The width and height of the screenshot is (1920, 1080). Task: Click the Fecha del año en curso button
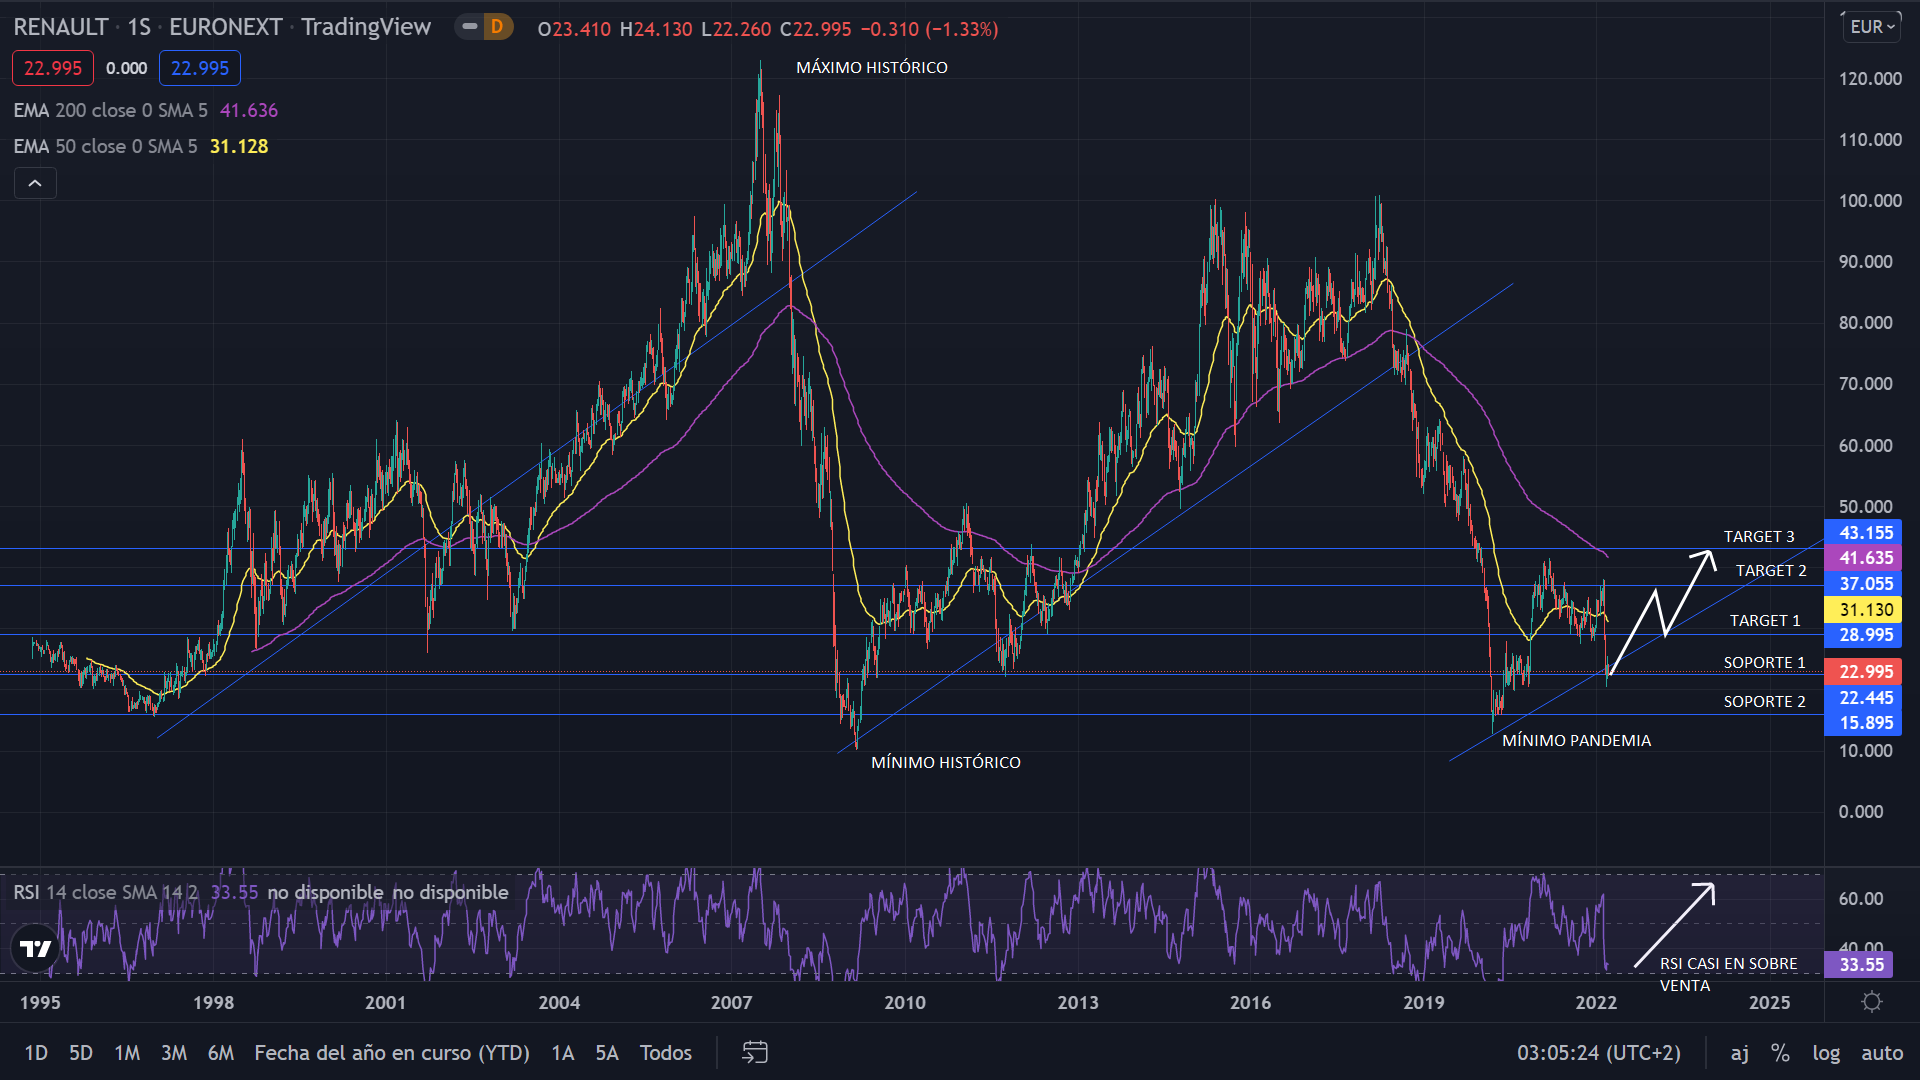click(x=392, y=1052)
